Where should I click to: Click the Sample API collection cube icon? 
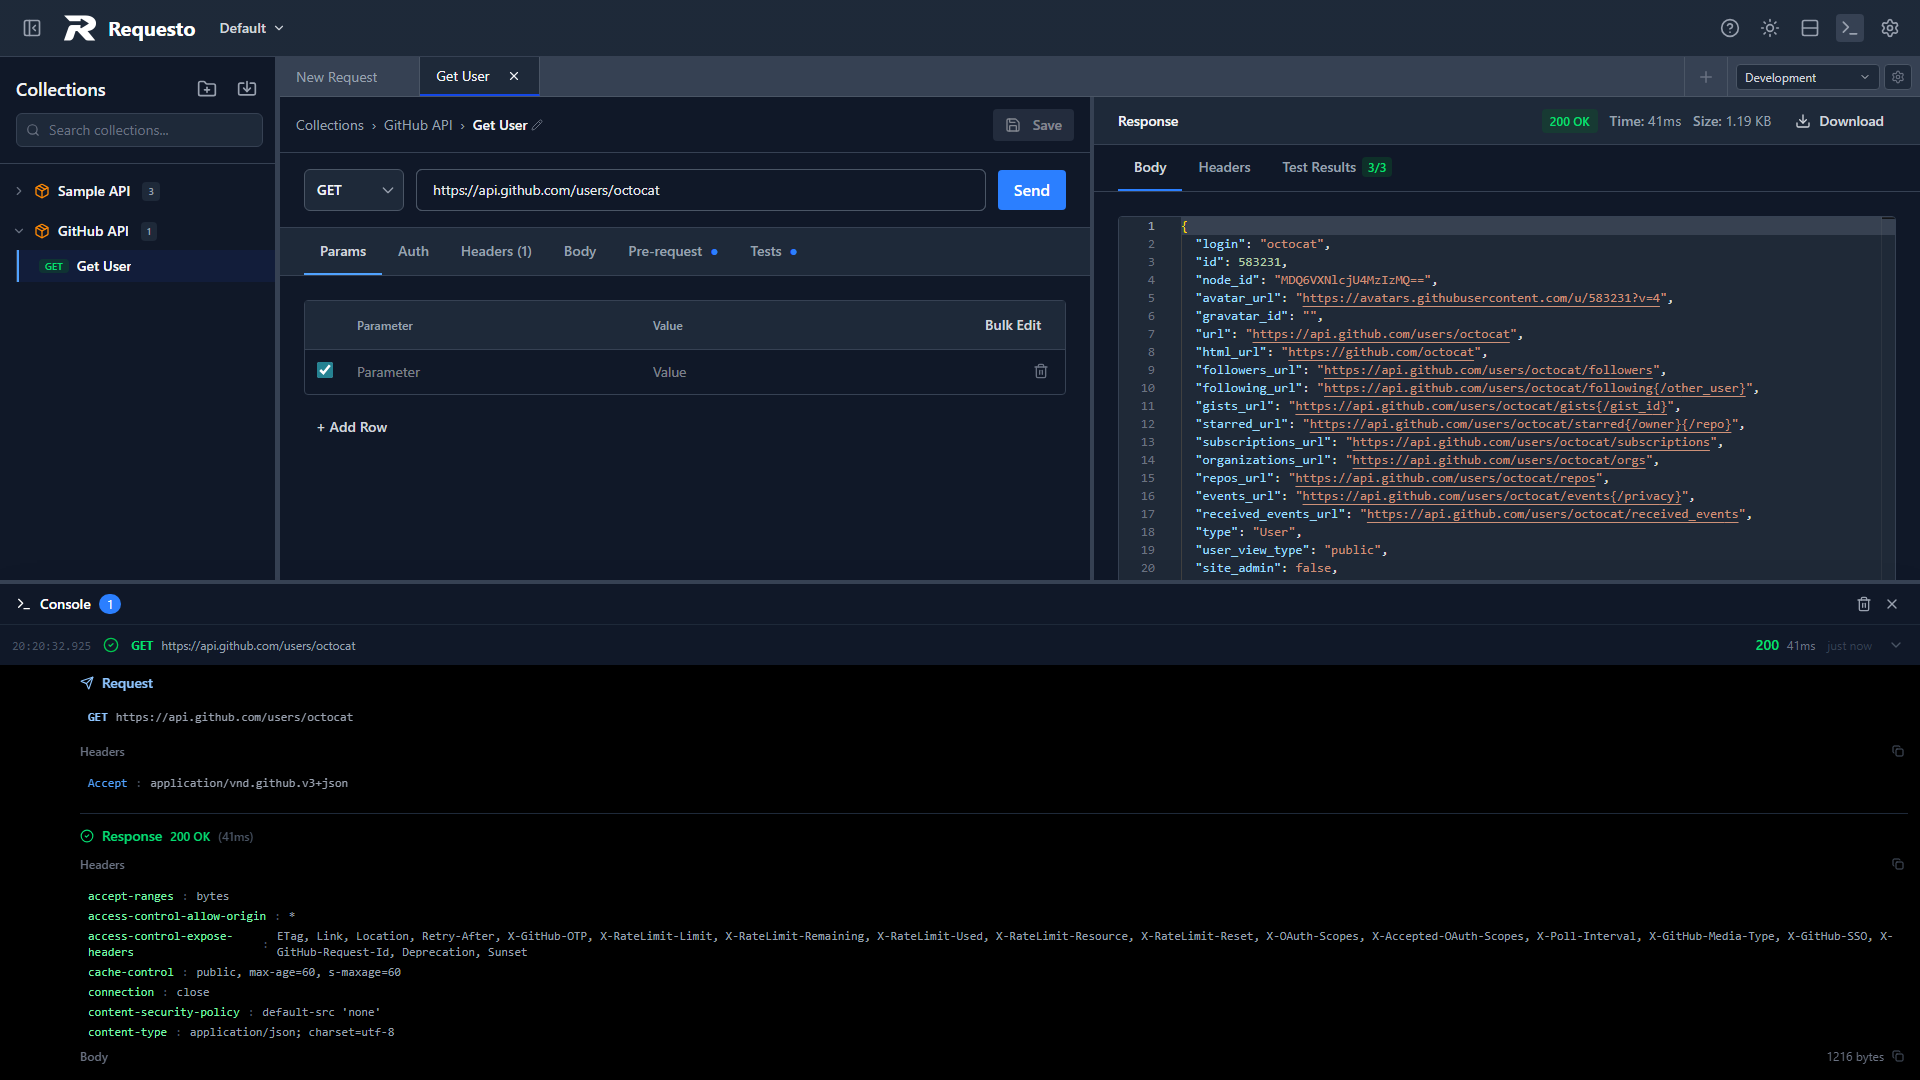click(42, 191)
